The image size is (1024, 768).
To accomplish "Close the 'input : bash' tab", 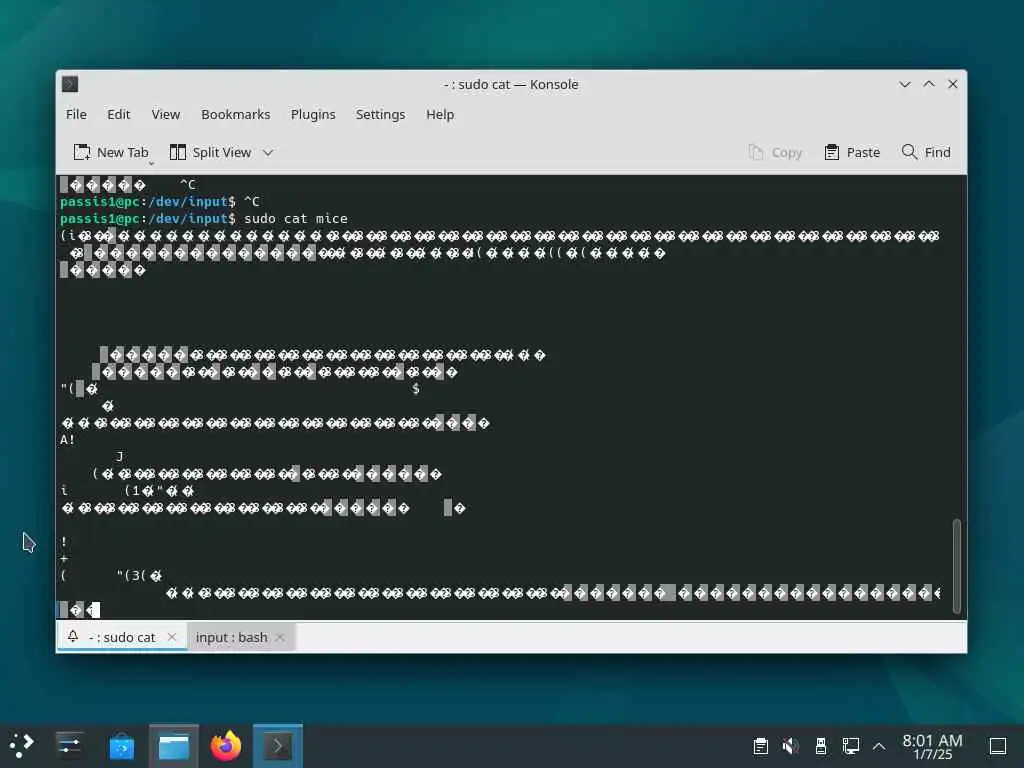I will (x=280, y=637).
